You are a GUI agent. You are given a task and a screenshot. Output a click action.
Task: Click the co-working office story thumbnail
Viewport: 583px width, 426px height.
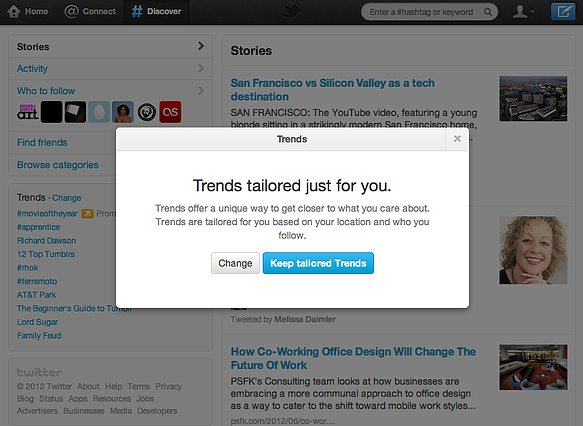point(533,367)
